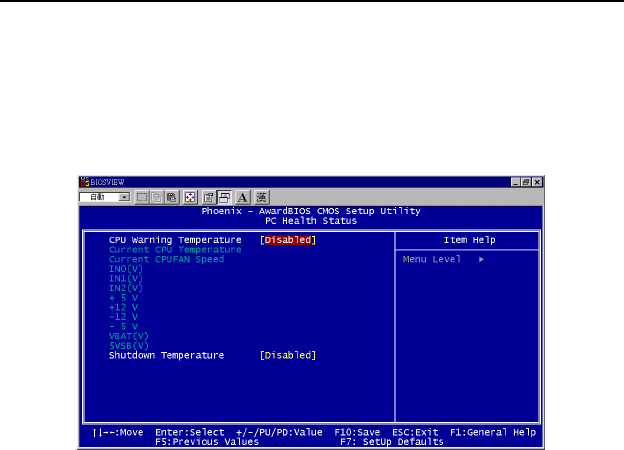Click the Full screen toolbar icon
Image resolution: width=624 pixels, height=450 pixels.
click(190, 197)
